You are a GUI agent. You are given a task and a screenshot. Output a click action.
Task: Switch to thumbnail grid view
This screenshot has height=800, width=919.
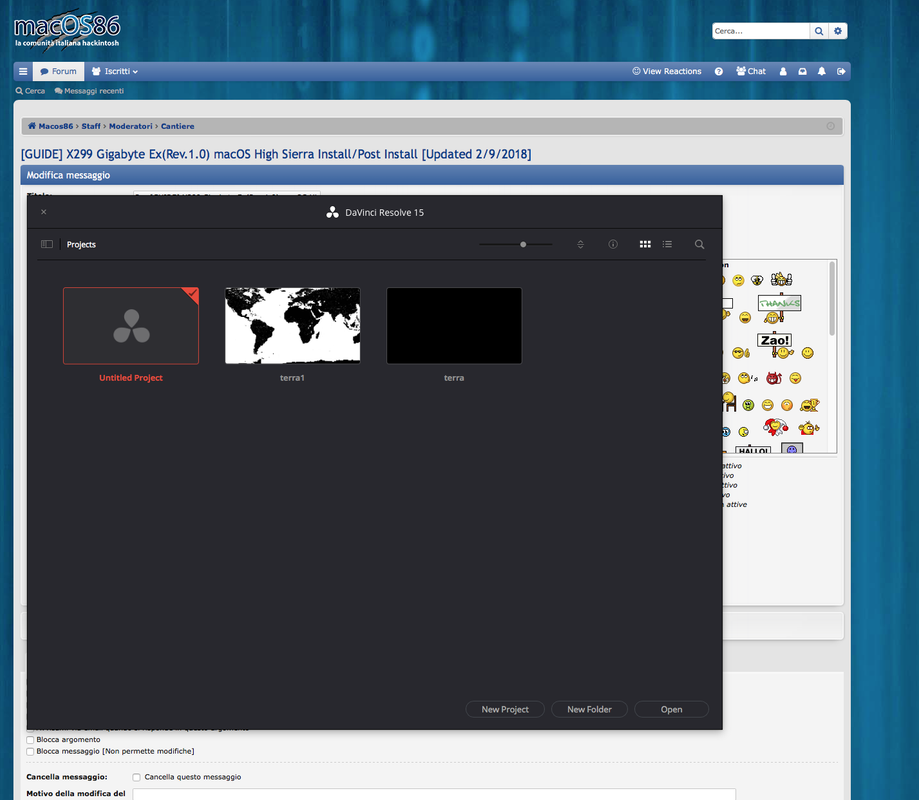(645, 244)
